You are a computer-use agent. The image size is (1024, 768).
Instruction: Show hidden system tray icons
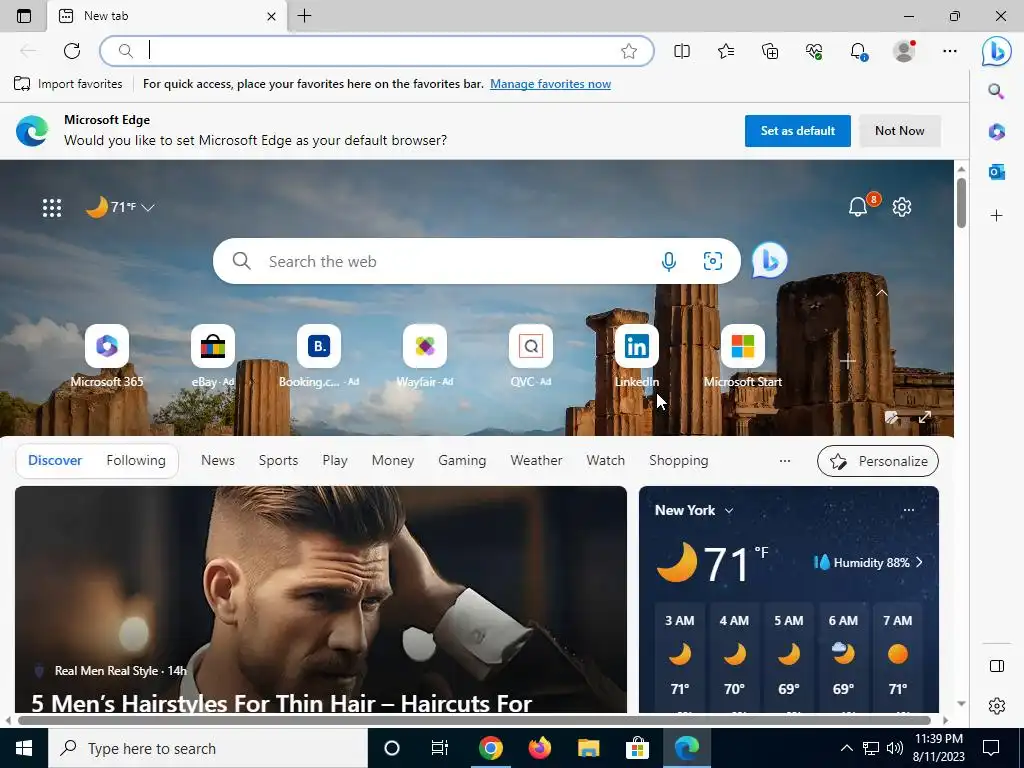click(x=846, y=748)
